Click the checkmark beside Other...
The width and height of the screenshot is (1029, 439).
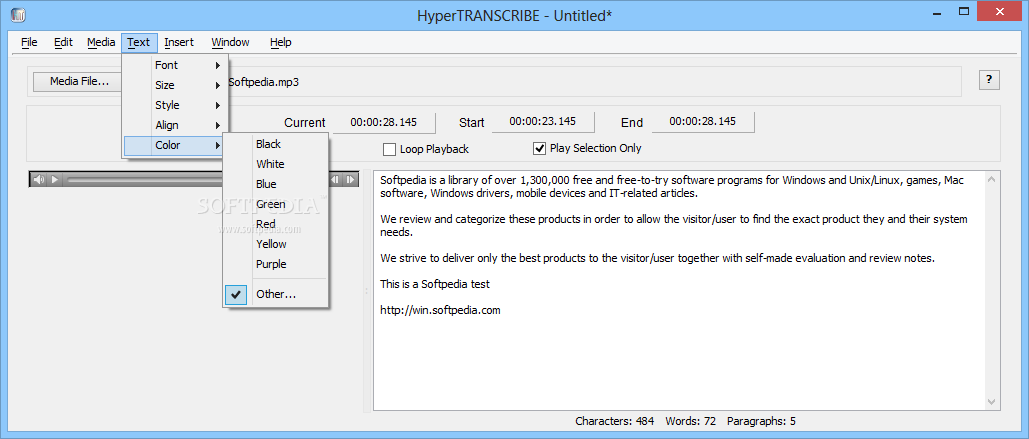tap(236, 295)
